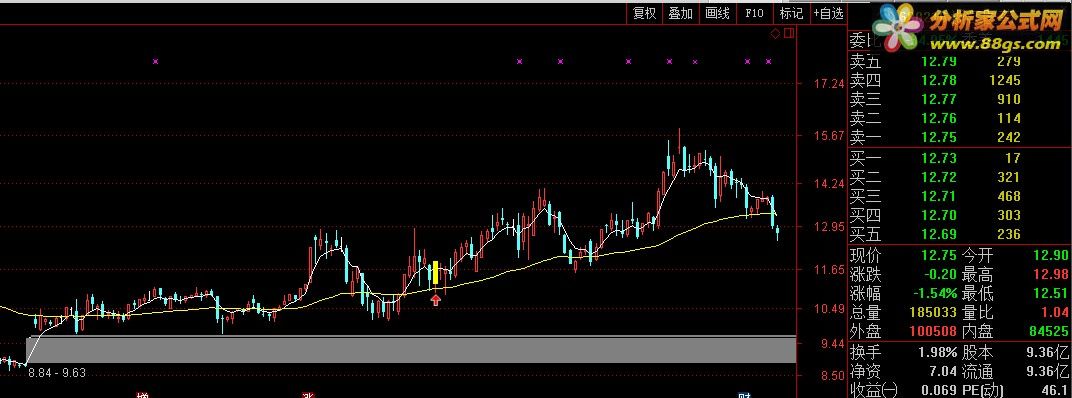
Task: Click the red square window icon beside the diamond
Action: (789, 33)
